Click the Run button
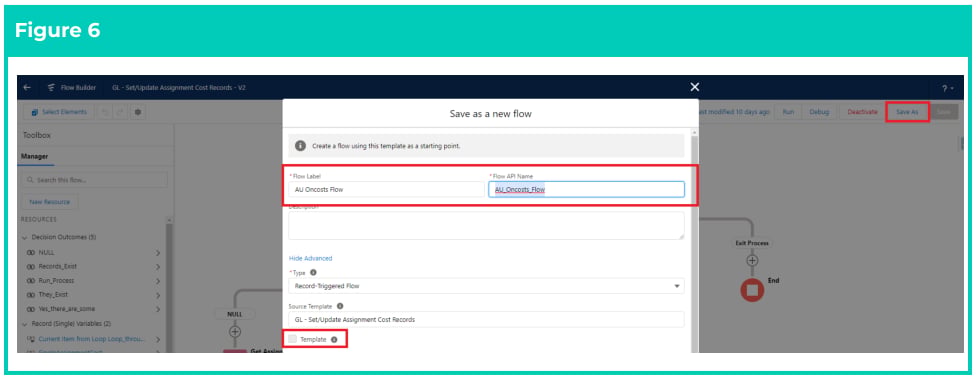The image size is (976, 379). (788, 112)
